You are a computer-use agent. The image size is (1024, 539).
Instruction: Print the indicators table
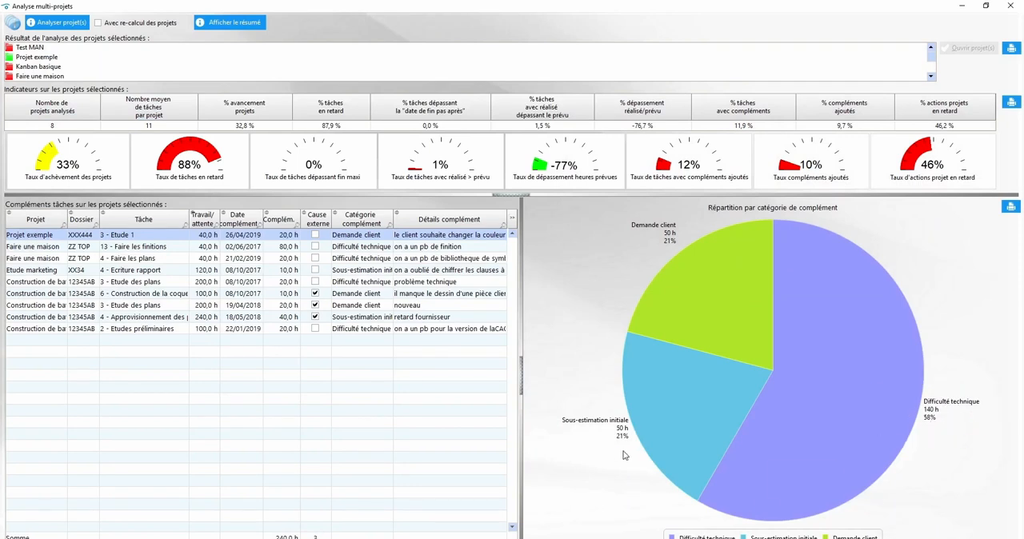point(1011,102)
